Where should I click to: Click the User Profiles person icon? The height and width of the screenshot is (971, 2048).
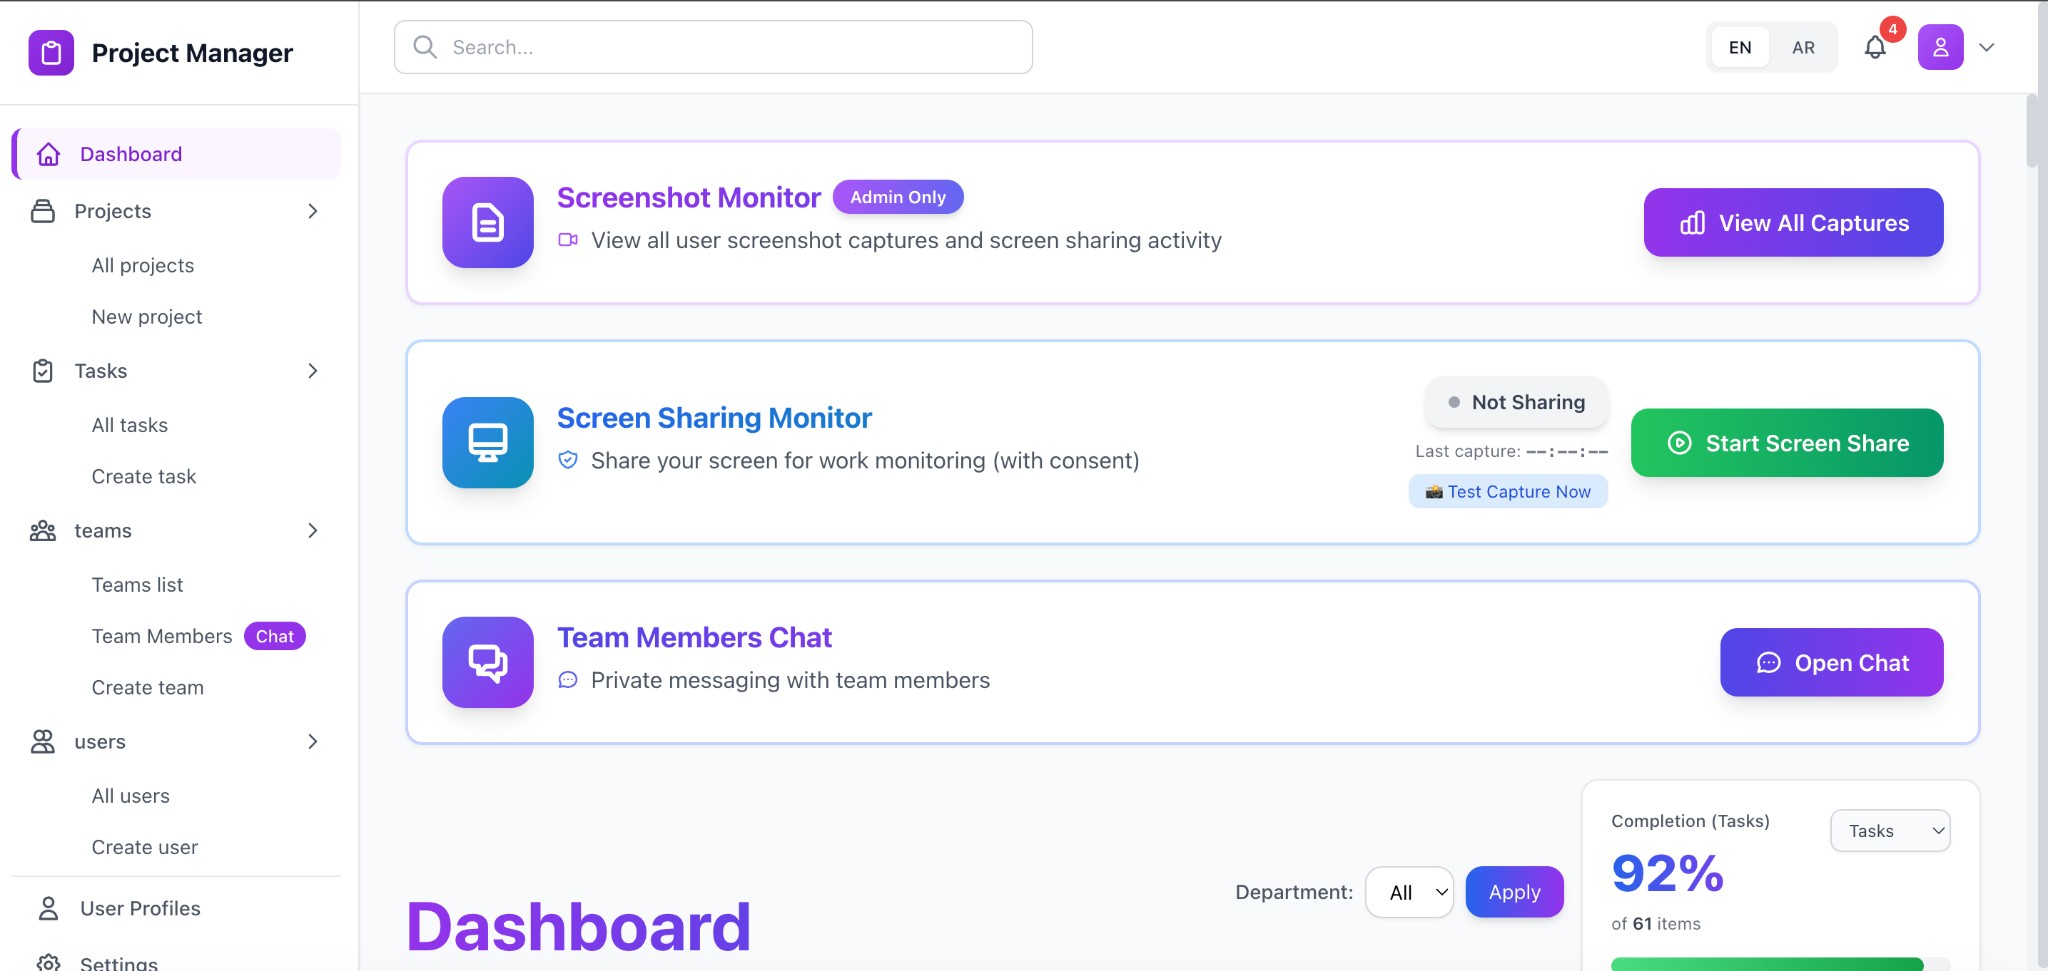click(x=48, y=908)
